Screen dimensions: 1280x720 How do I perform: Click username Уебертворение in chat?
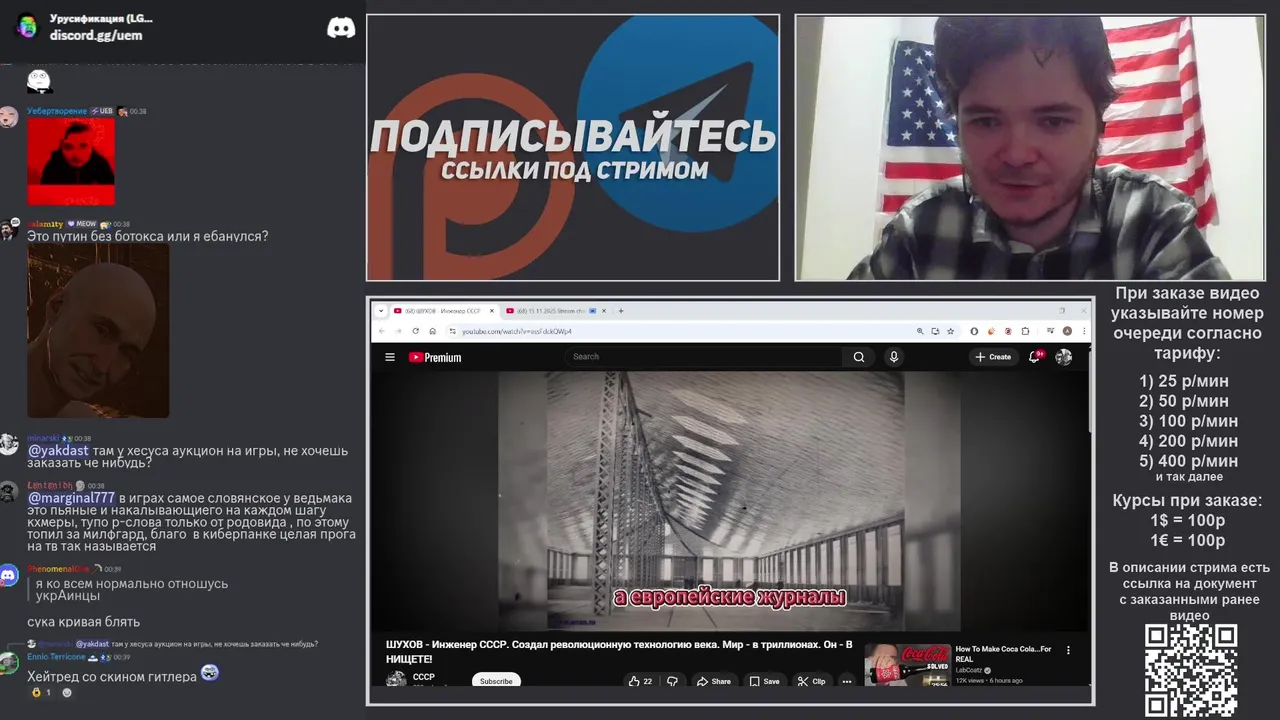coord(57,111)
